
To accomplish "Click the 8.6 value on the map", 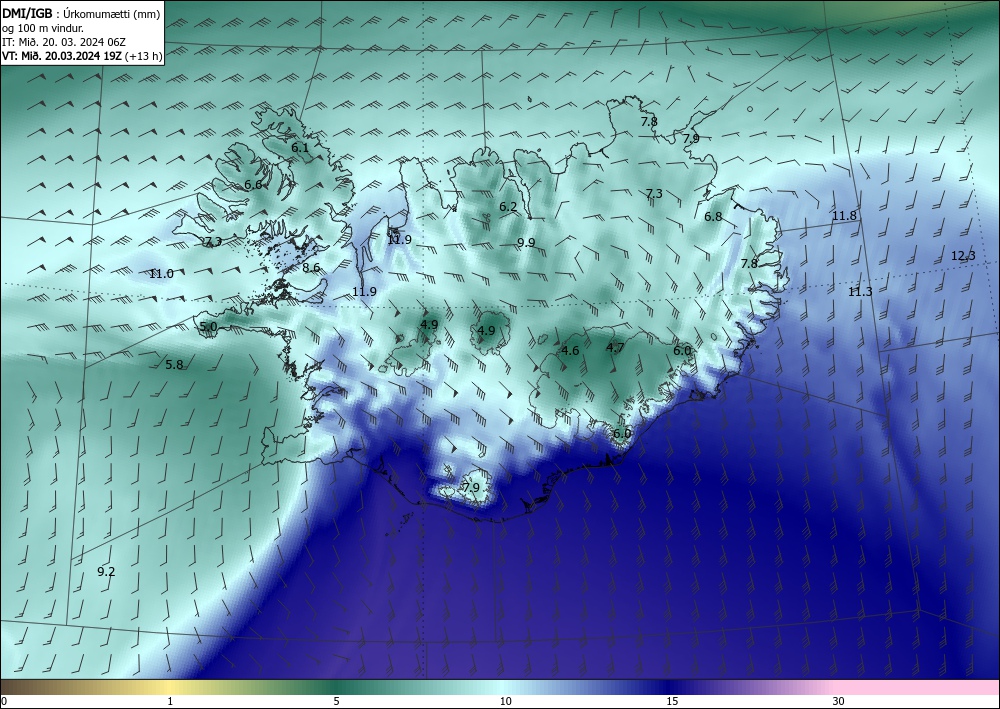I will click(x=311, y=268).
